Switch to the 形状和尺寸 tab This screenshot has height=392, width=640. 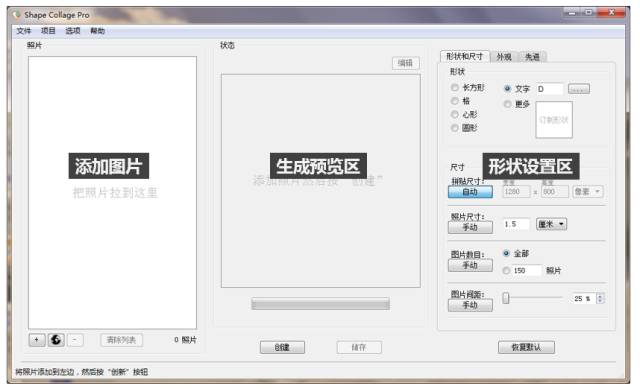click(464, 57)
